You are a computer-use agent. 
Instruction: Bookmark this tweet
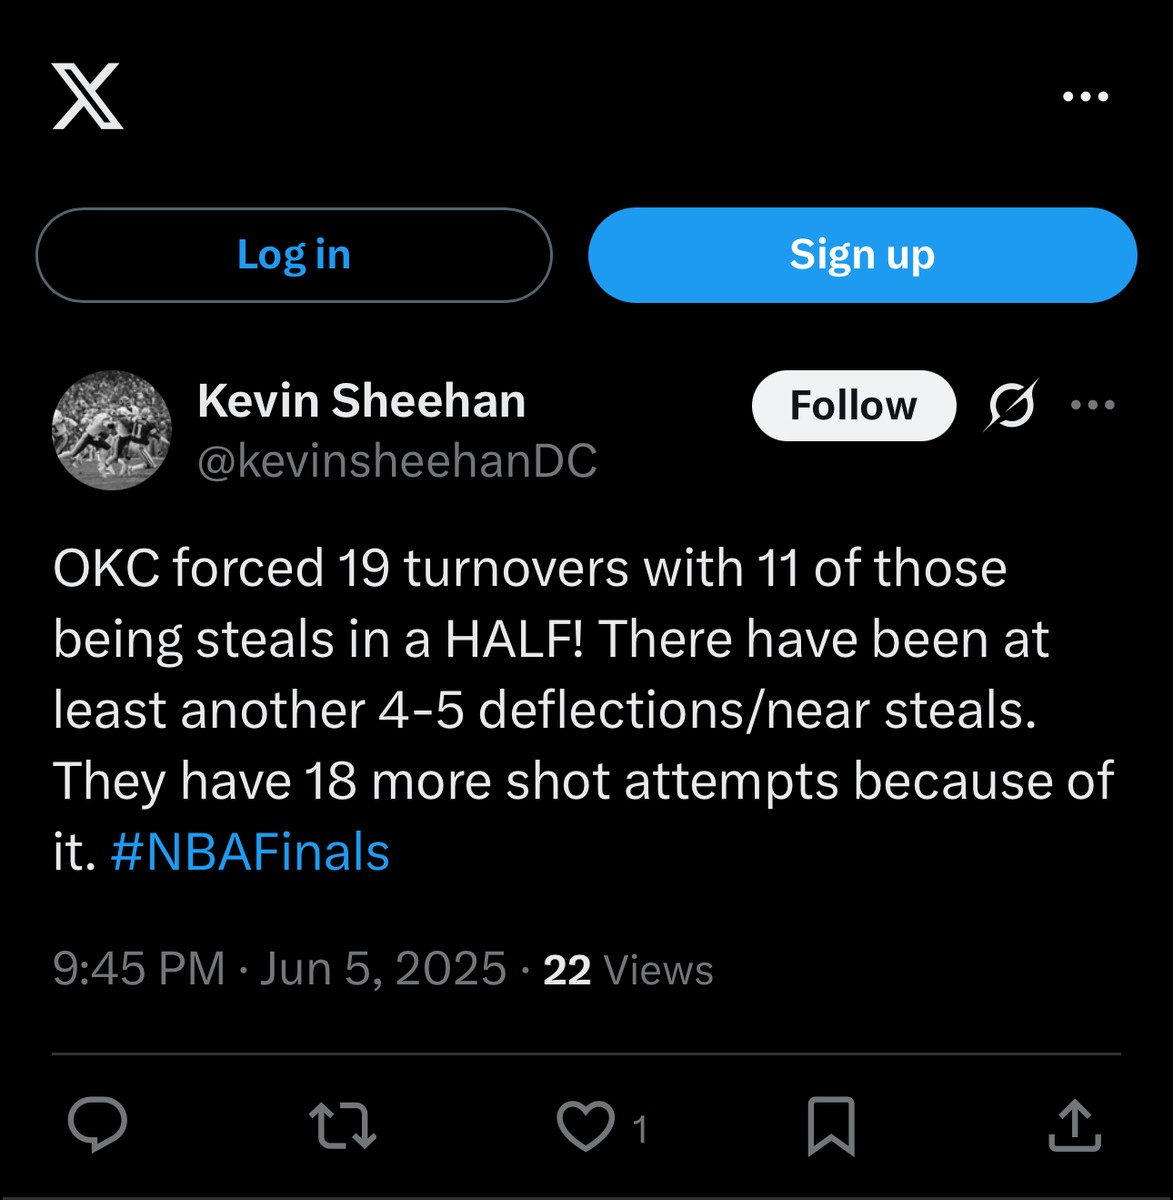tap(830, 1126)
